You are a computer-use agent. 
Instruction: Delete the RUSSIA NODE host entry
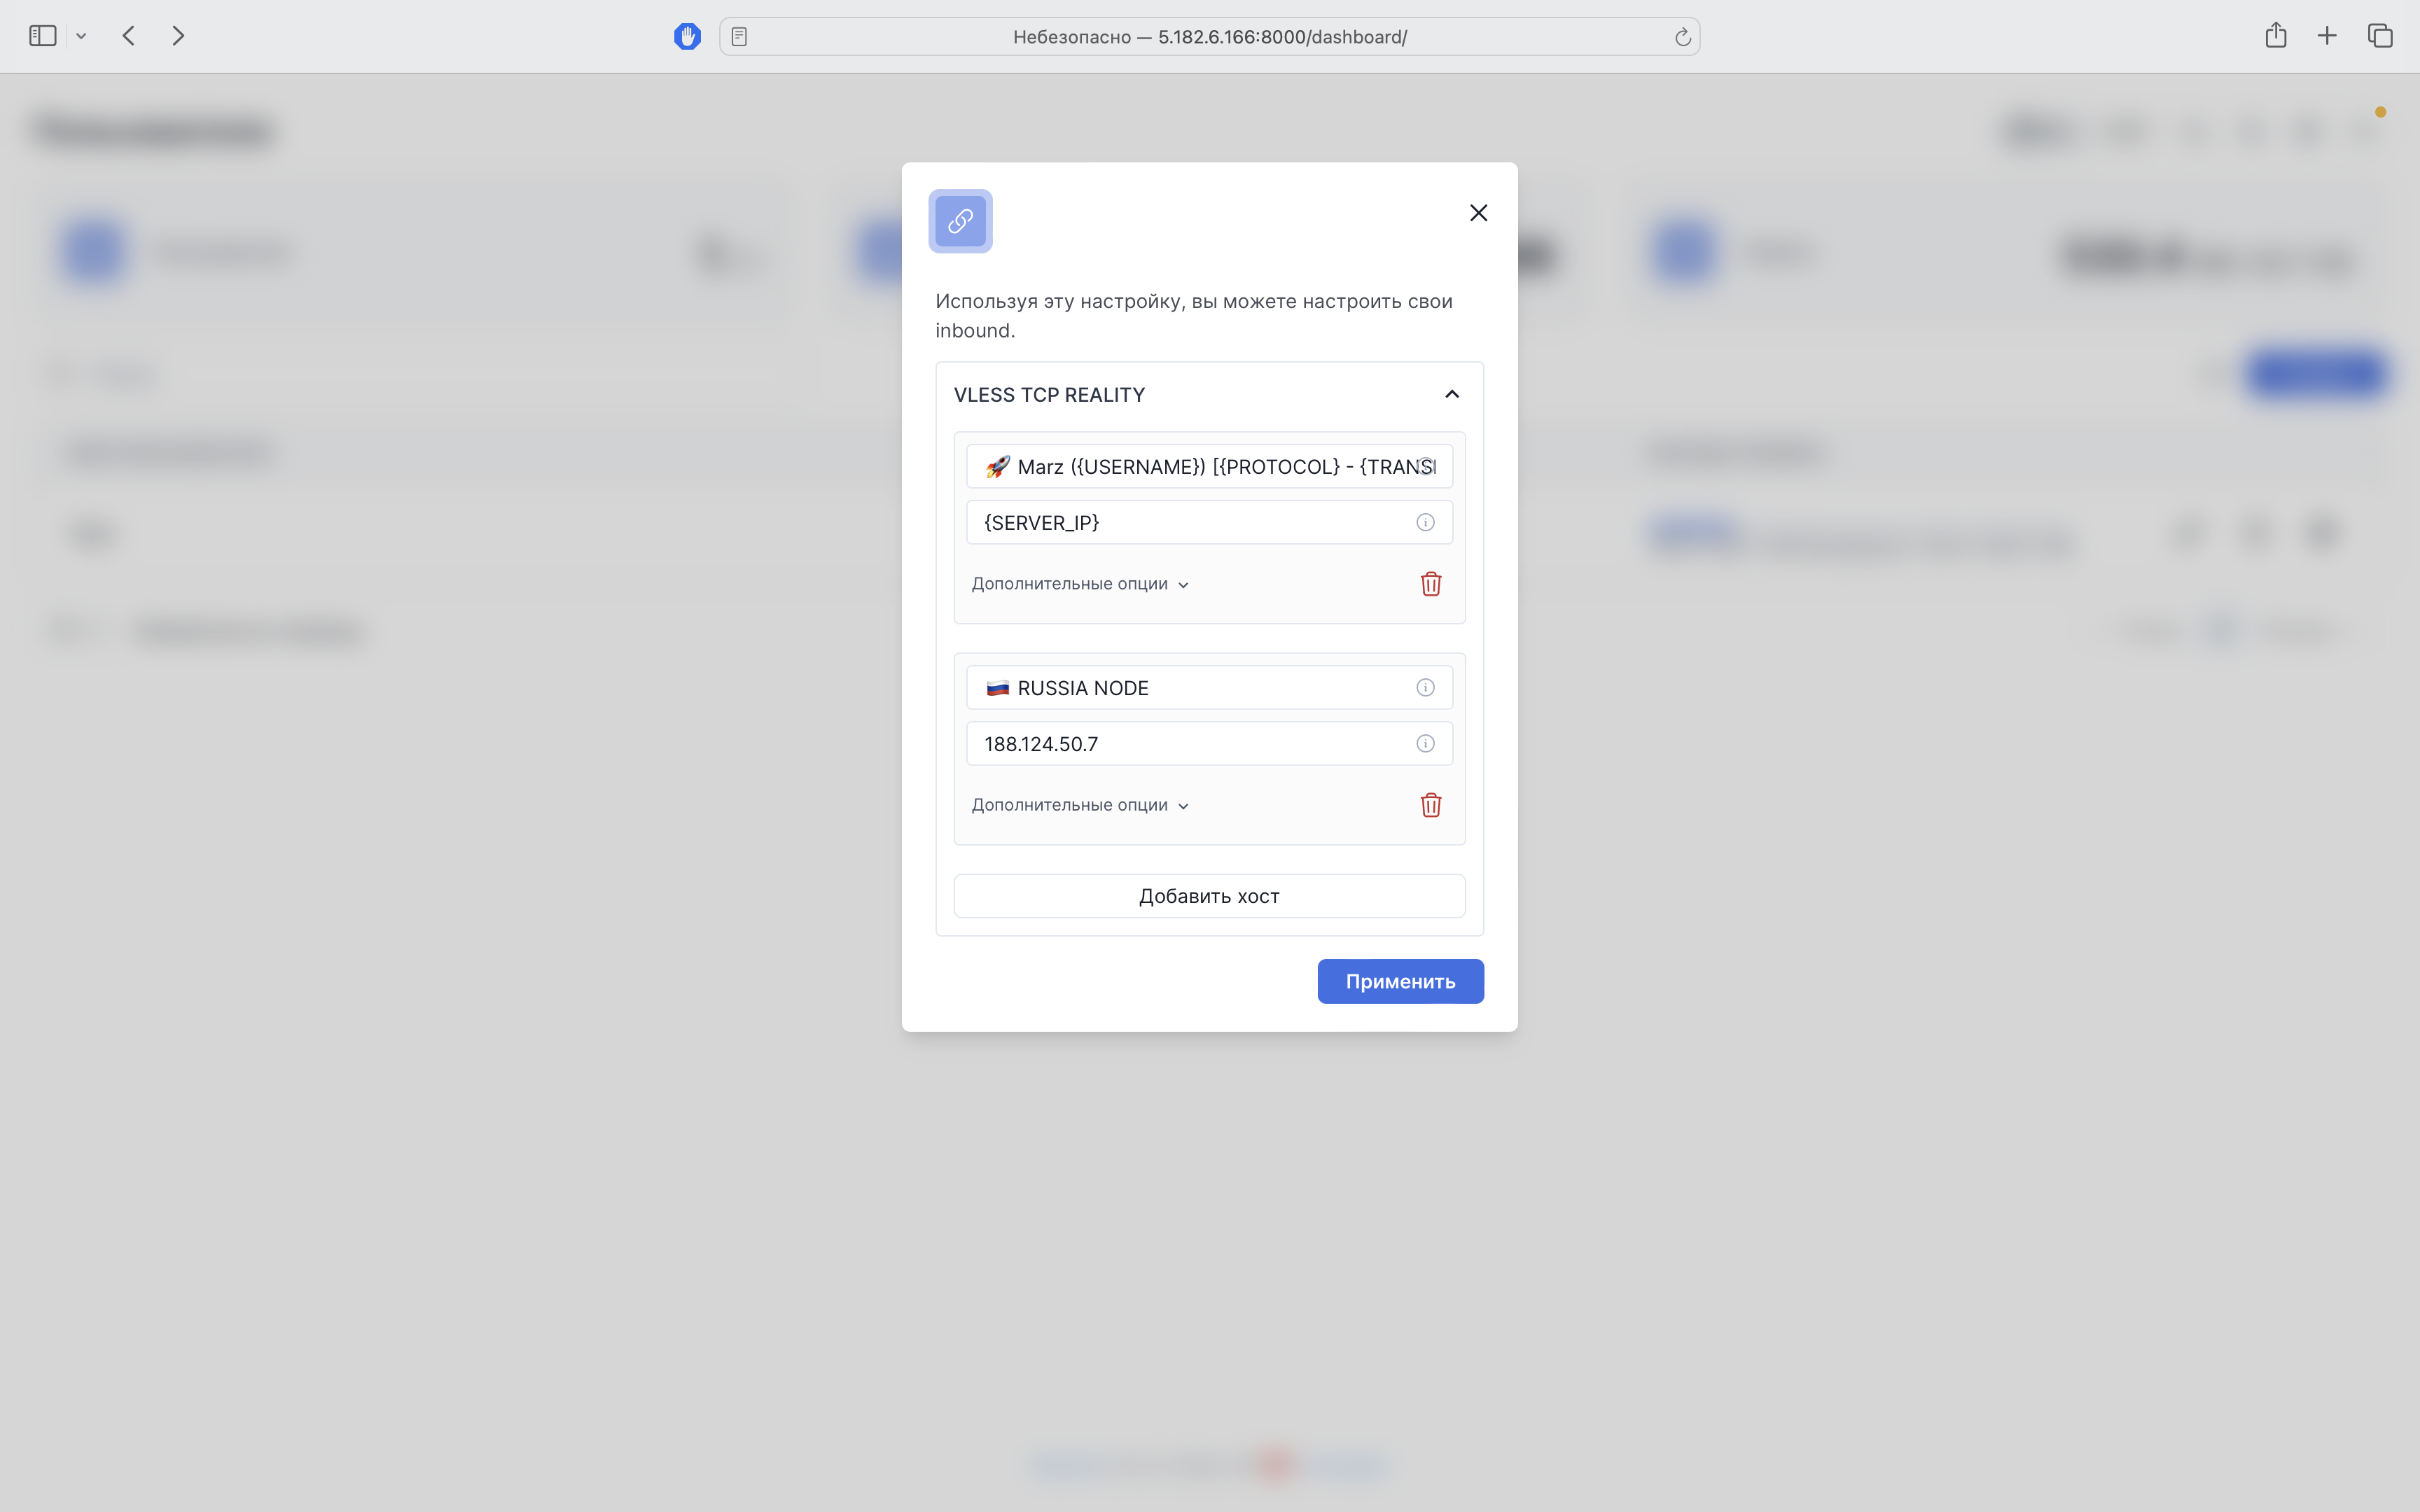[1430, 805]
